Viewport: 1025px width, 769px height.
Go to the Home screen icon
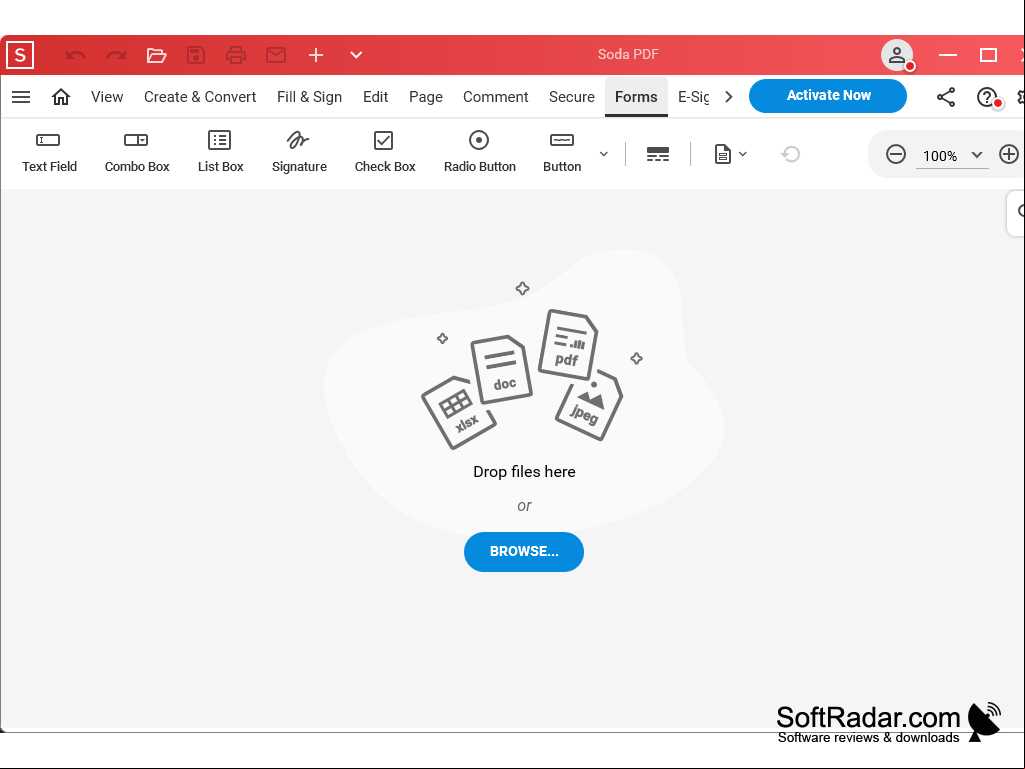[x=61, y=97]
